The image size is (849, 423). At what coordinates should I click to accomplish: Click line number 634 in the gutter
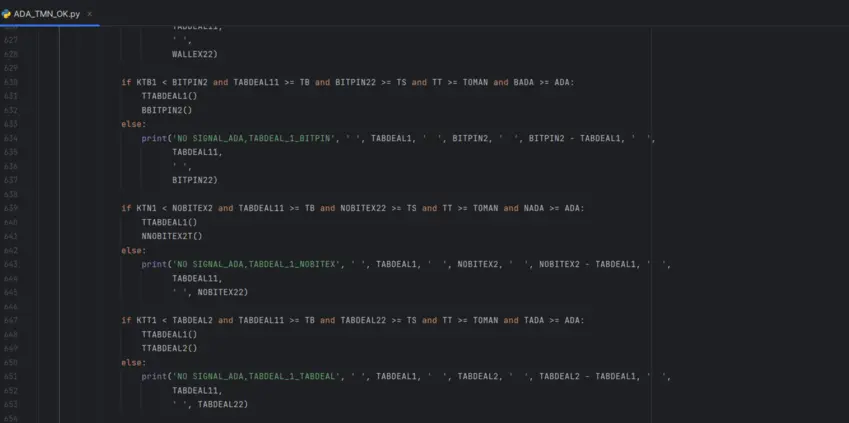(11, 138)
